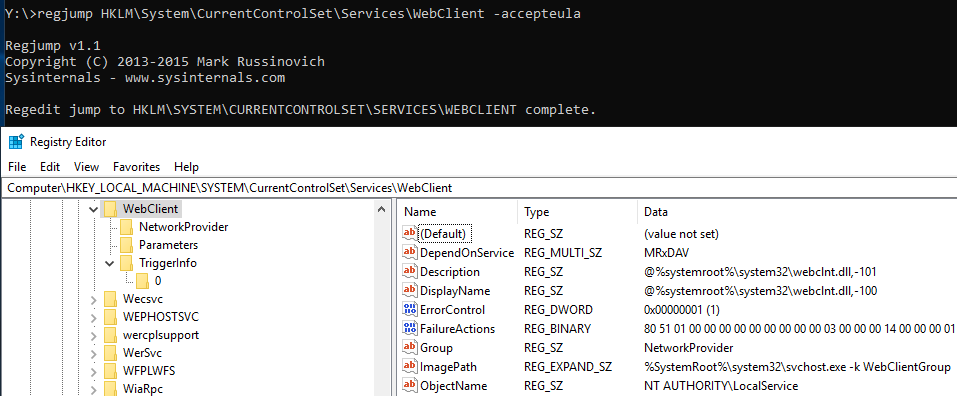957x396 pixels.
Task: Click the ErrorControl DWORD value icon
Action: pos(410,310)
